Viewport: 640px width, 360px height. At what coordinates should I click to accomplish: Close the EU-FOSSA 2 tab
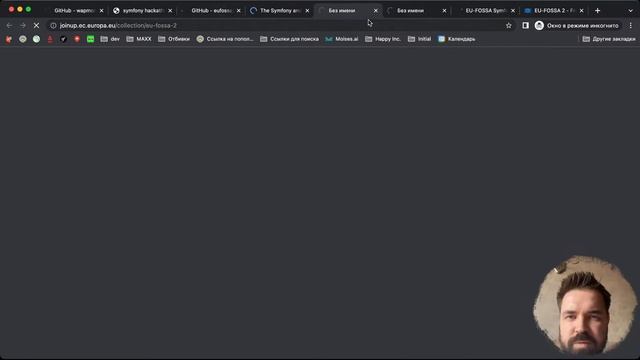[x=582, y=11]
